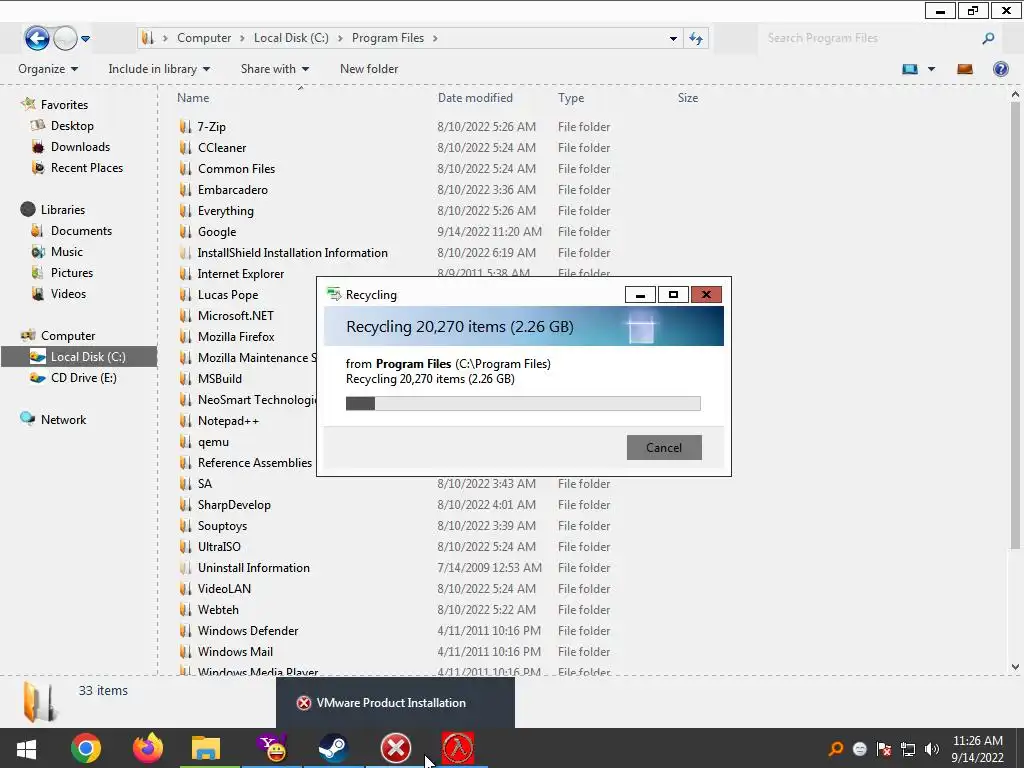Open the recent pages history dropdown arrow
Viewport: 1024px width, 768px height.
86,39
